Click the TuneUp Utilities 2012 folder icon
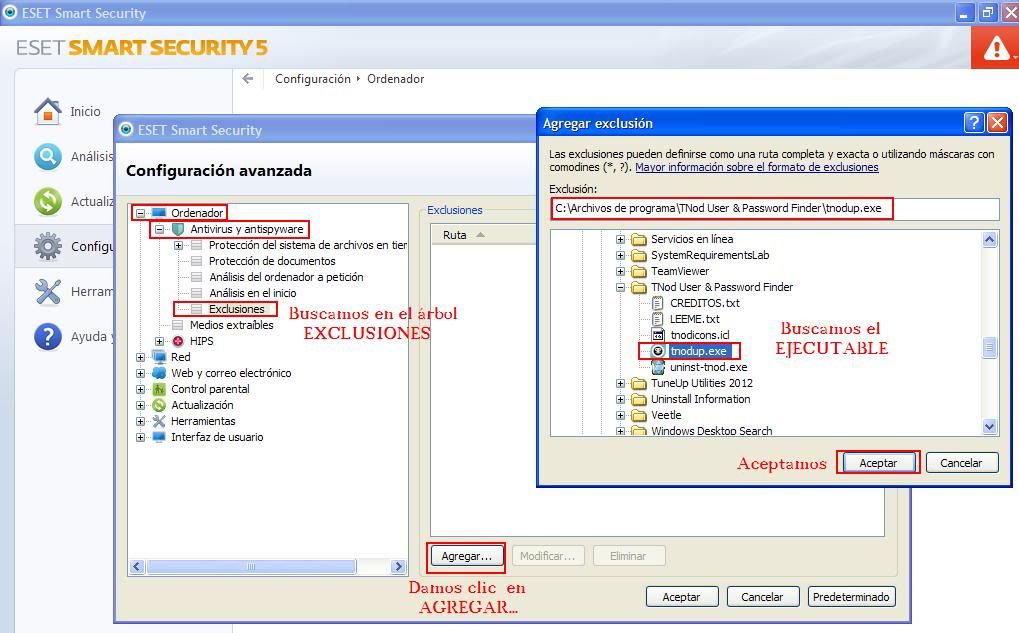1019x633 pixels. tap(639, 383)
